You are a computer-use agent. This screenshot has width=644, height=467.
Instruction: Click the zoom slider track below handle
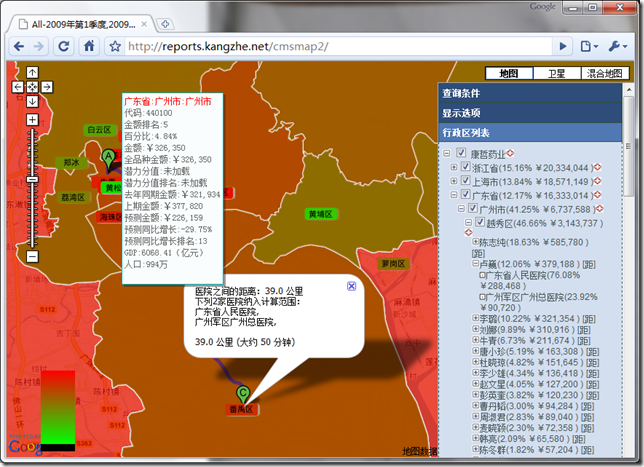coord(32,216)
